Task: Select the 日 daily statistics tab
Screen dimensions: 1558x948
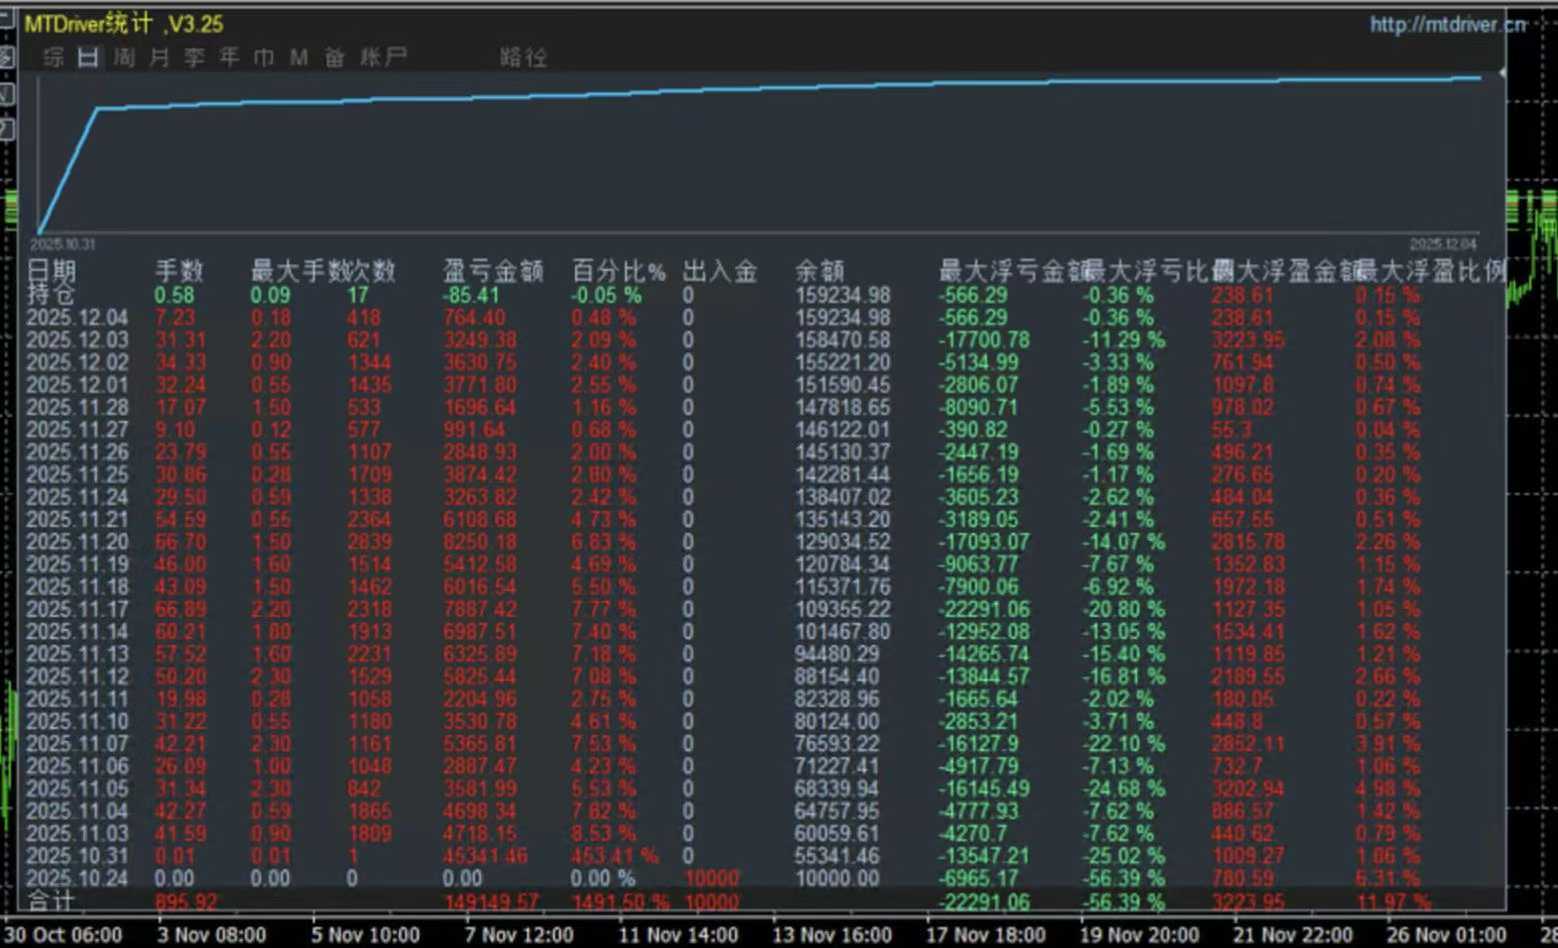Action: tap(88, 57)
